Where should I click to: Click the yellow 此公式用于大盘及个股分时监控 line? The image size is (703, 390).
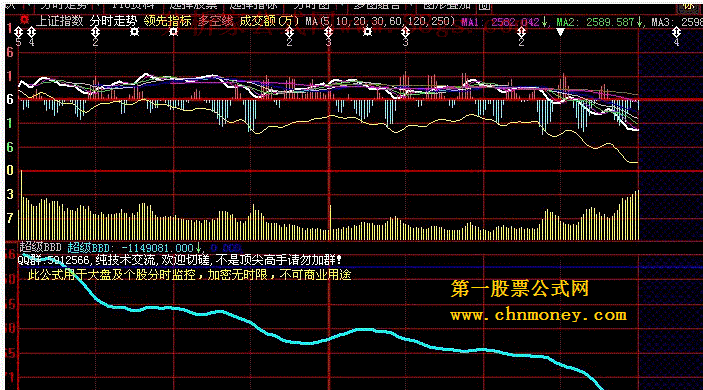(x=189, y=274)
